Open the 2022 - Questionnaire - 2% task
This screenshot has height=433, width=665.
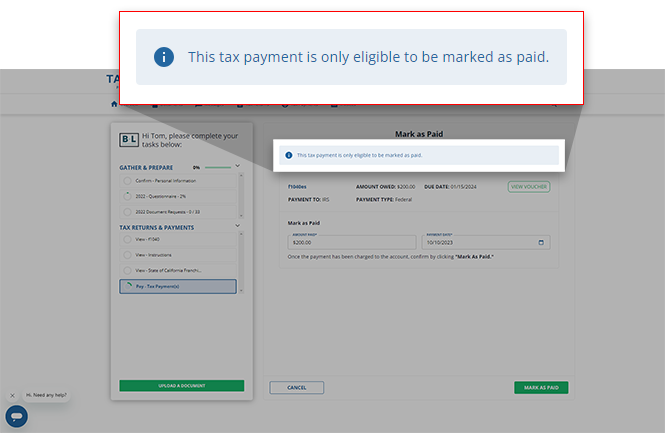[x=178, y=196]
